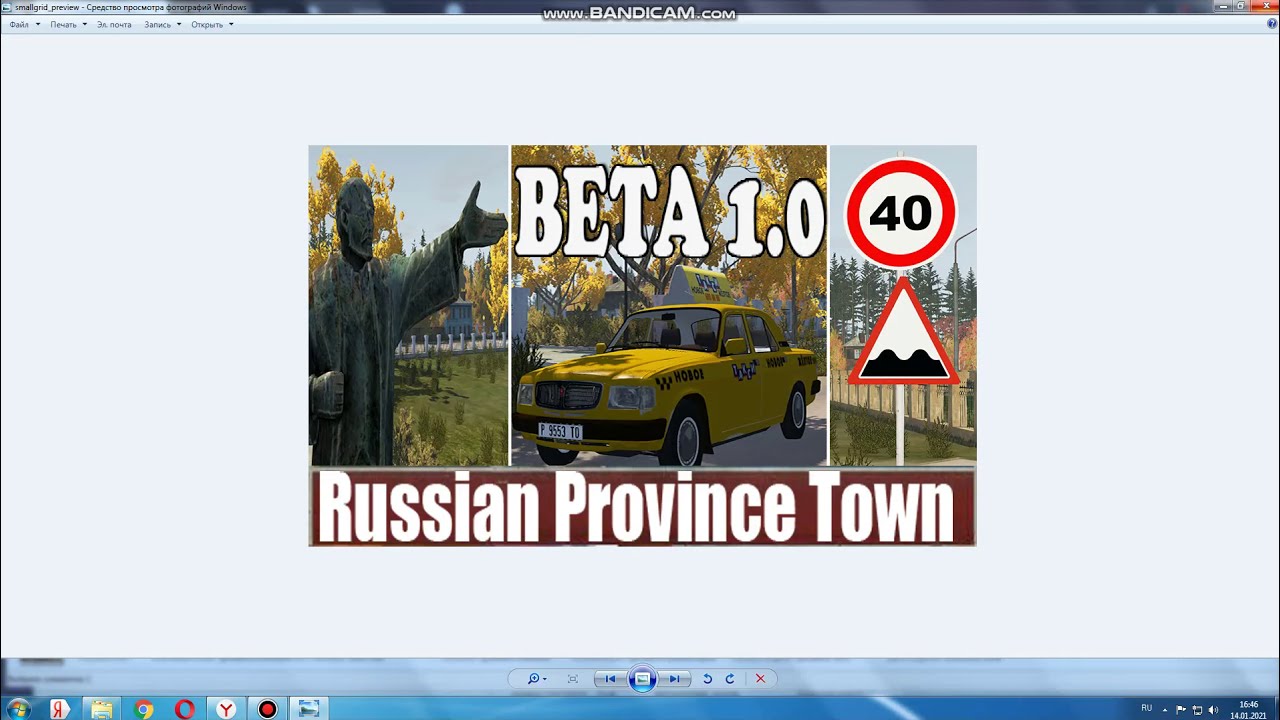
Task: Open Yandex search taskbar icon
Action: coord(59,709)
